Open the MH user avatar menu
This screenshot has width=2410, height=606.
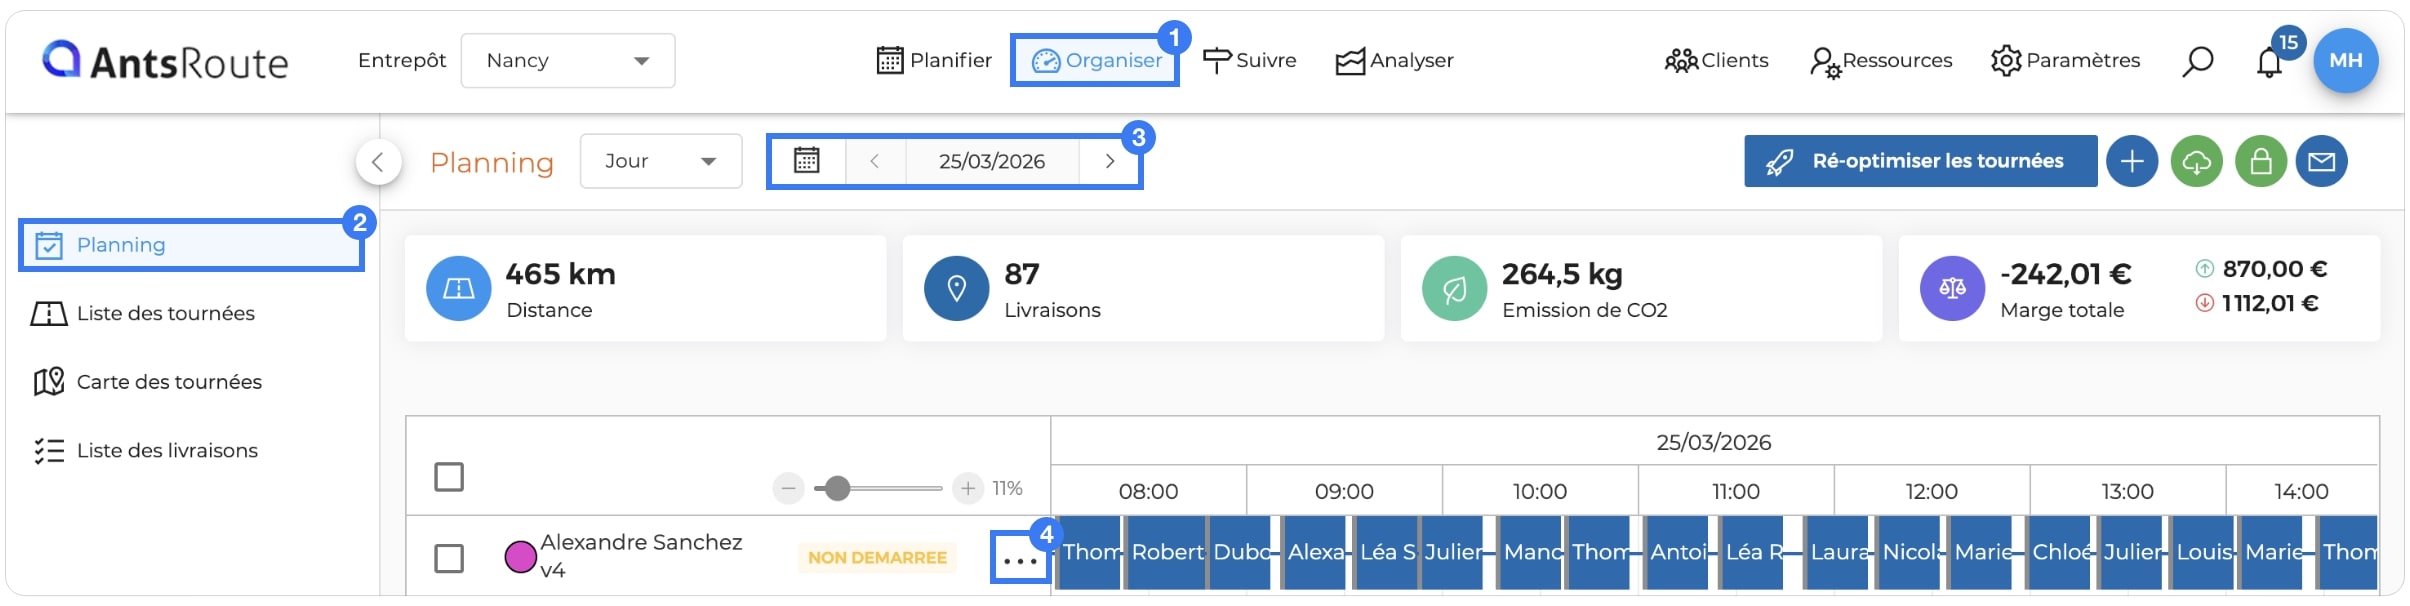[x=2346, y=61]
